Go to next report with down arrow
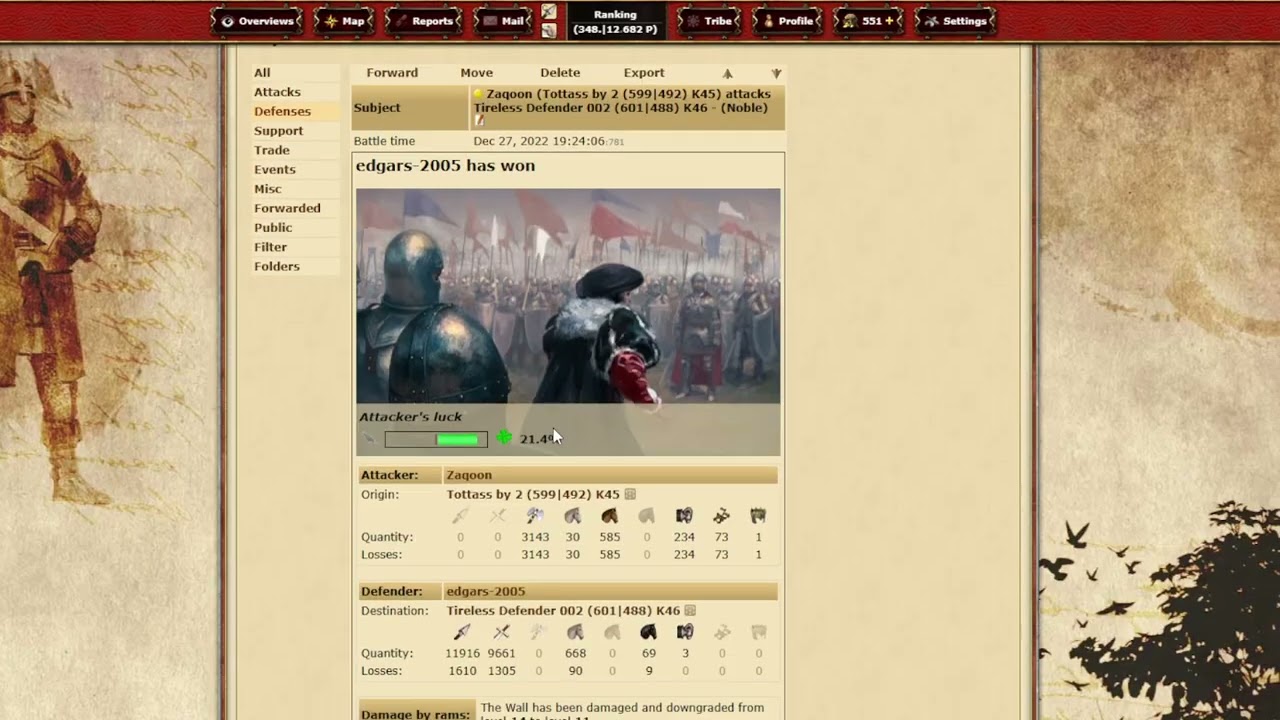1280x720 pixels. coord(776,74)
